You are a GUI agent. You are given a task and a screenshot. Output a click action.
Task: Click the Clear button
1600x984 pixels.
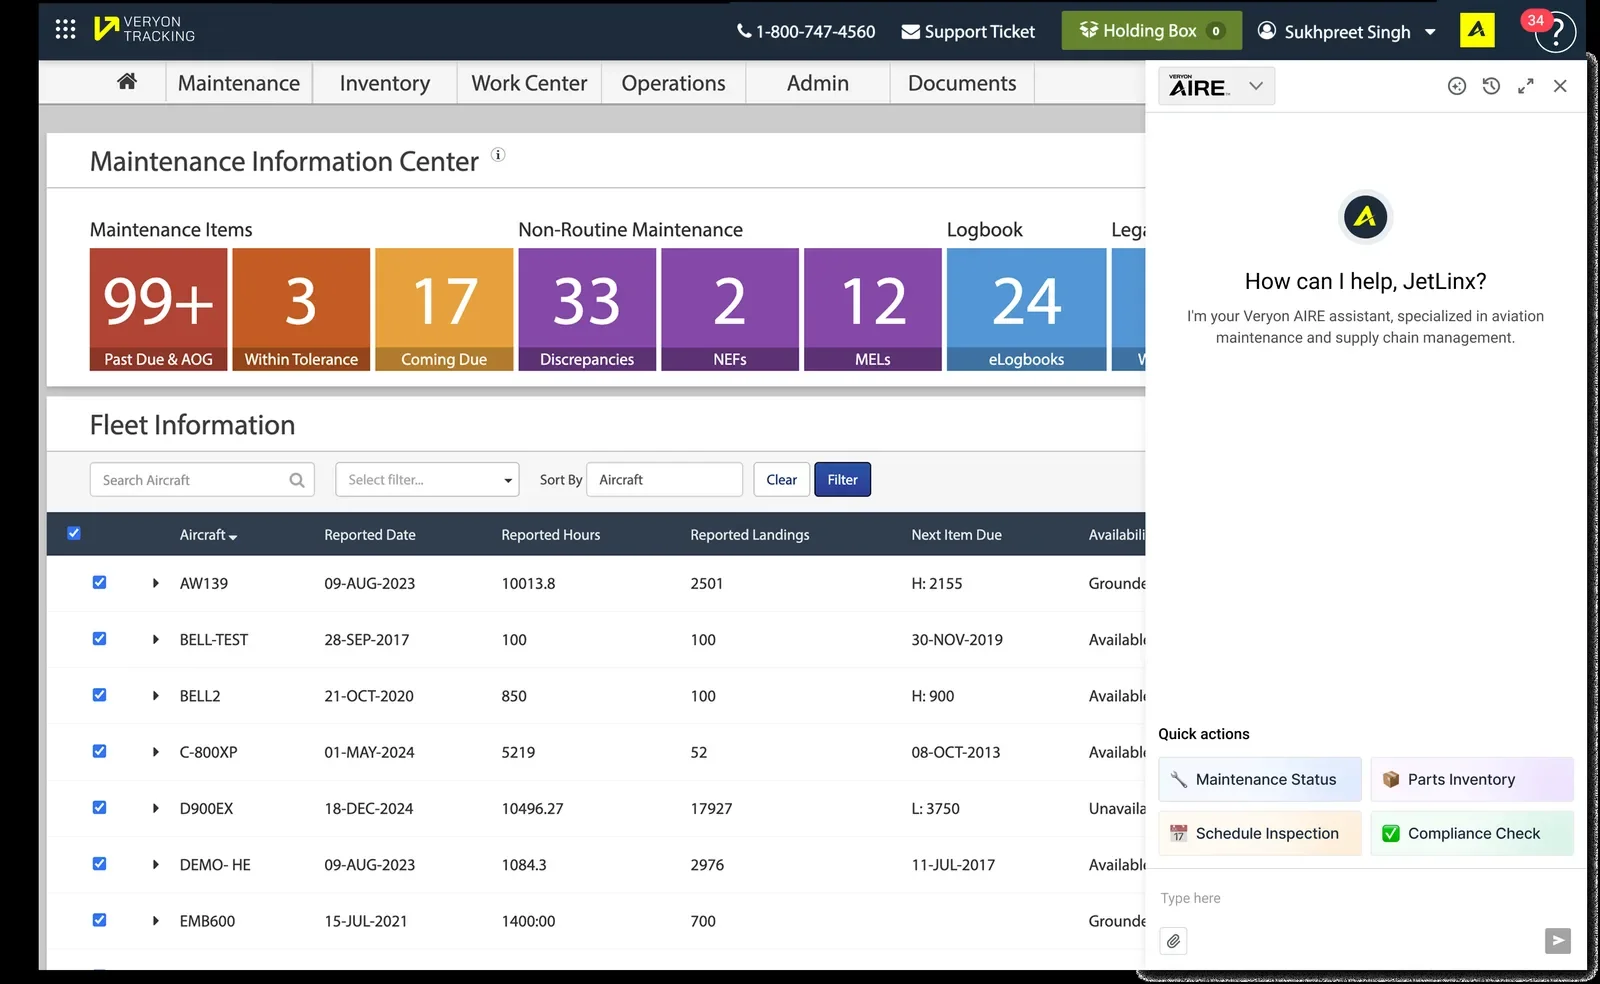pyautogui.click(x=781, y=480)
